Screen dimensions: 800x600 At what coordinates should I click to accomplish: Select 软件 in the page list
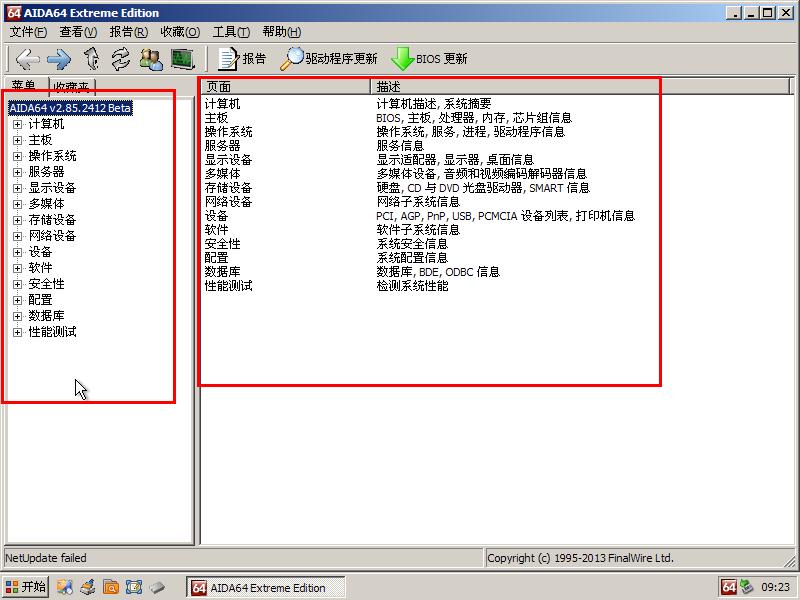216,230
